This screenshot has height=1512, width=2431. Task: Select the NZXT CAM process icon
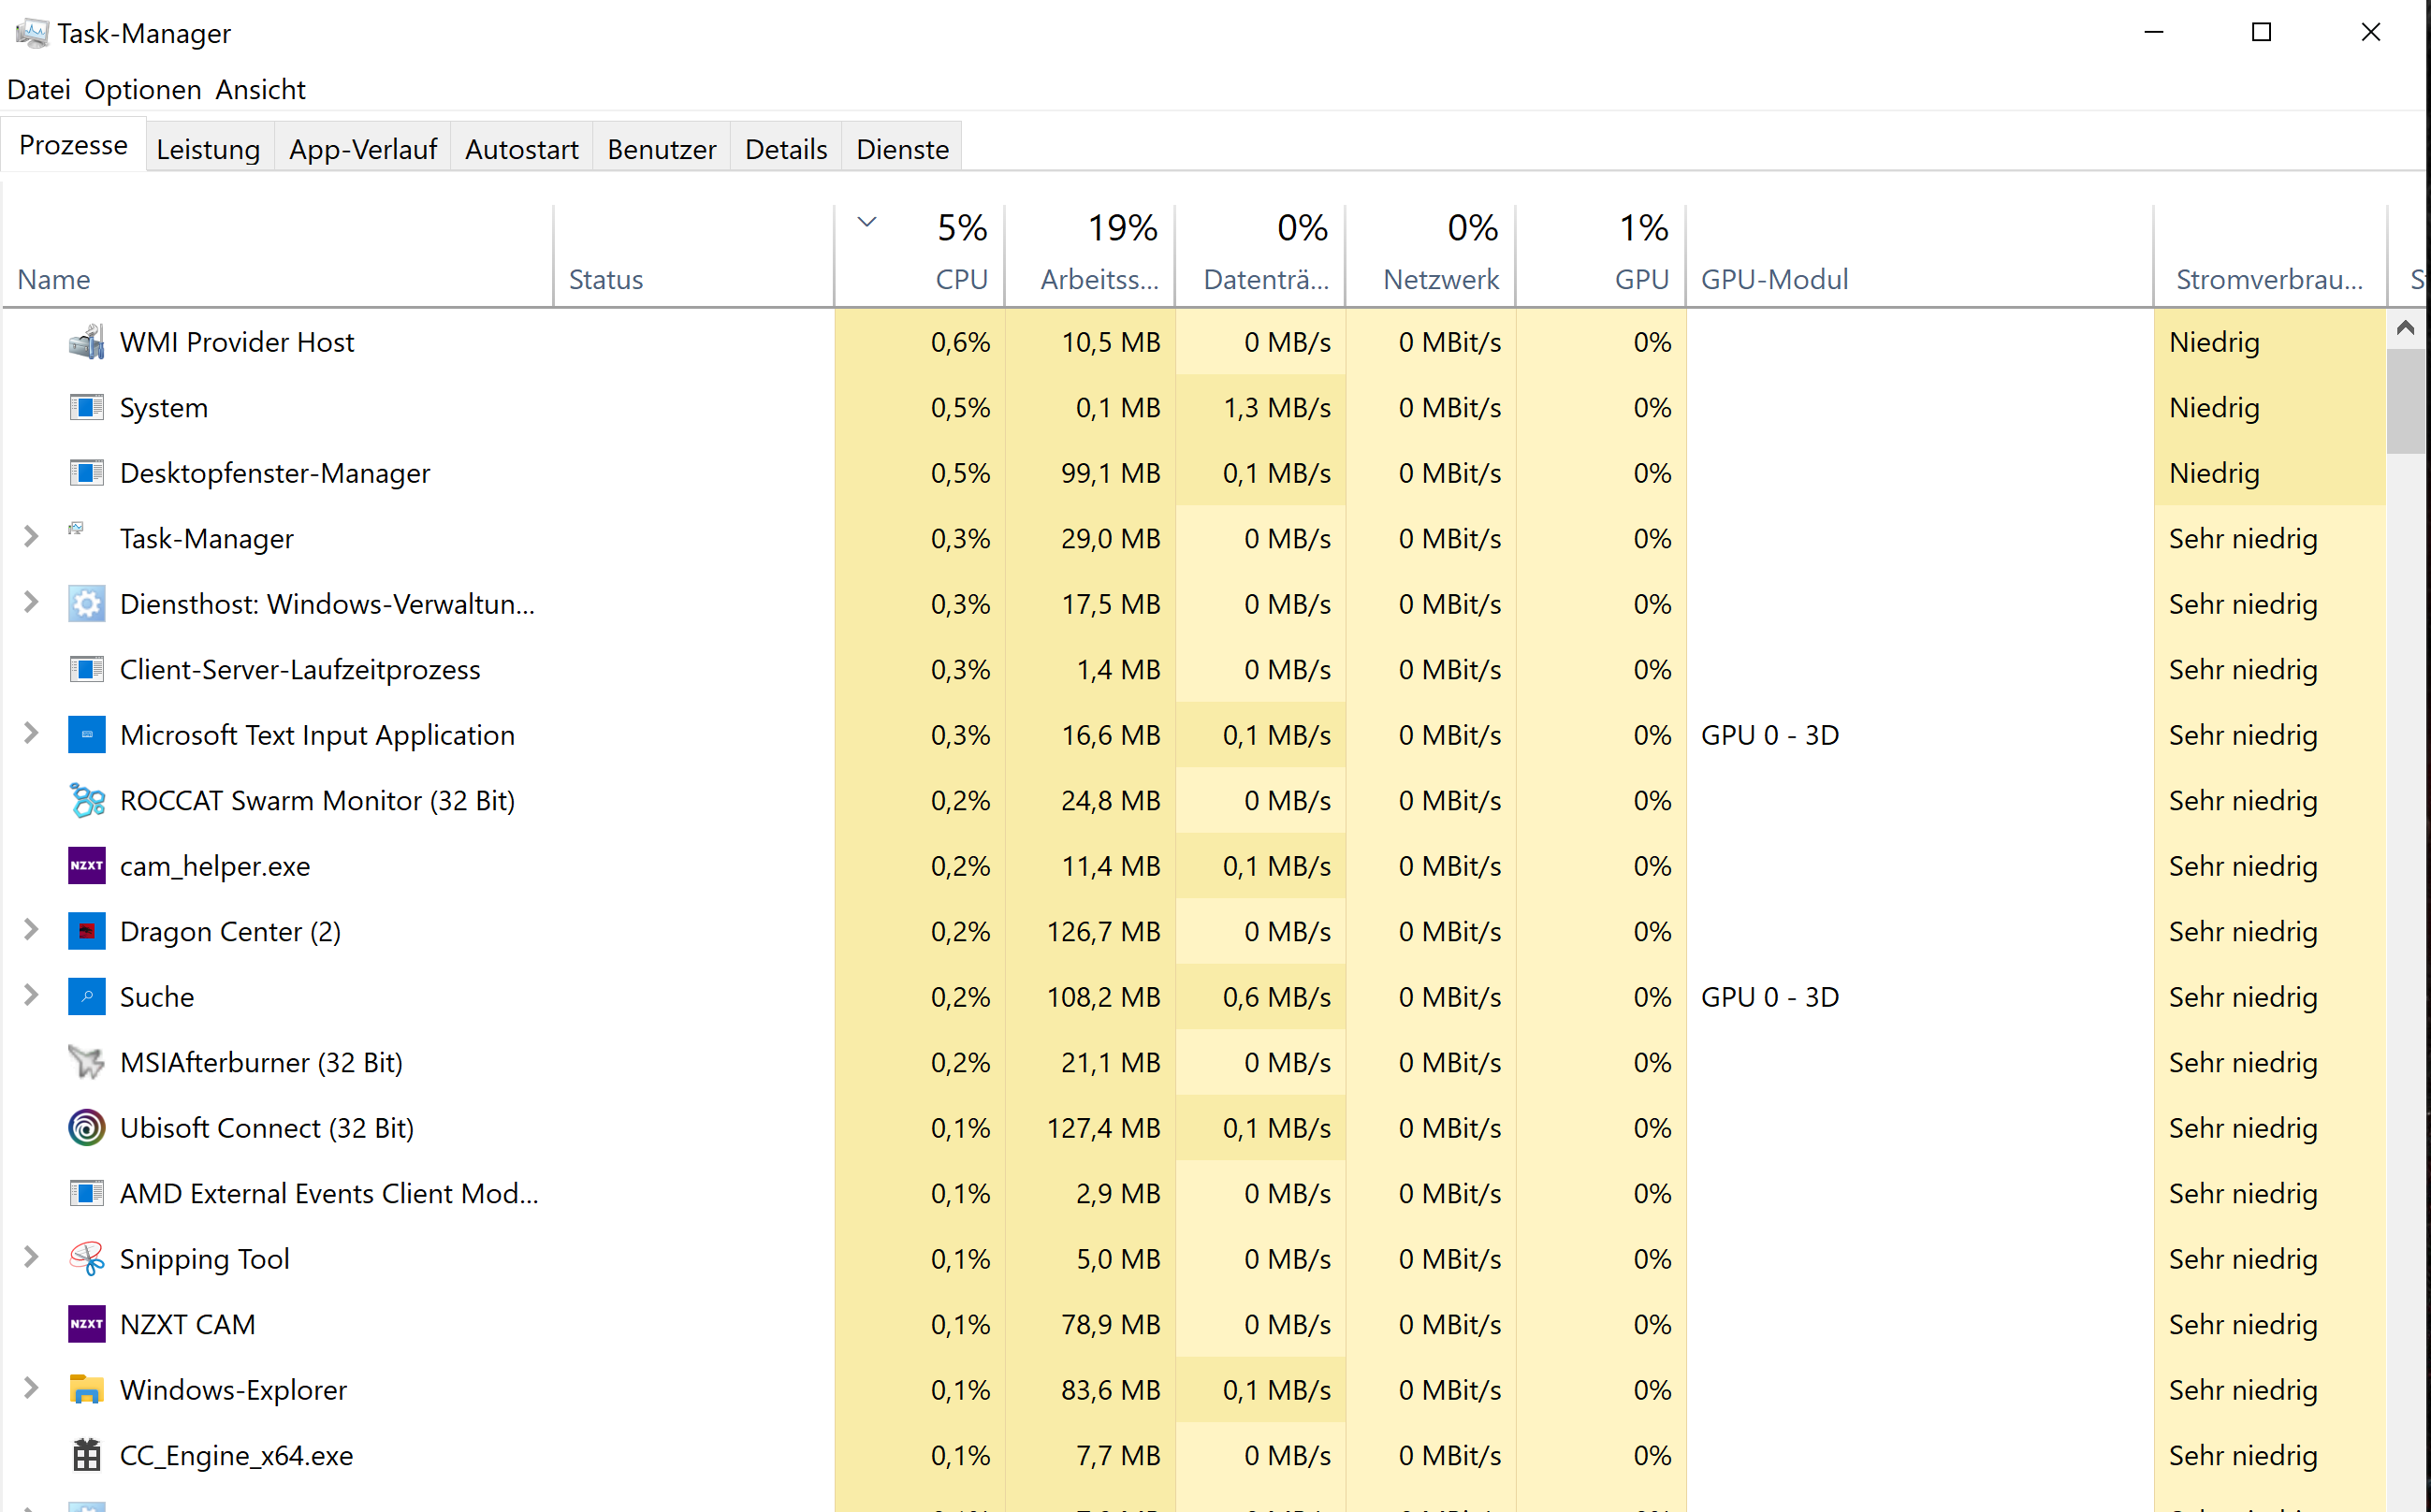pos(87,1324)
